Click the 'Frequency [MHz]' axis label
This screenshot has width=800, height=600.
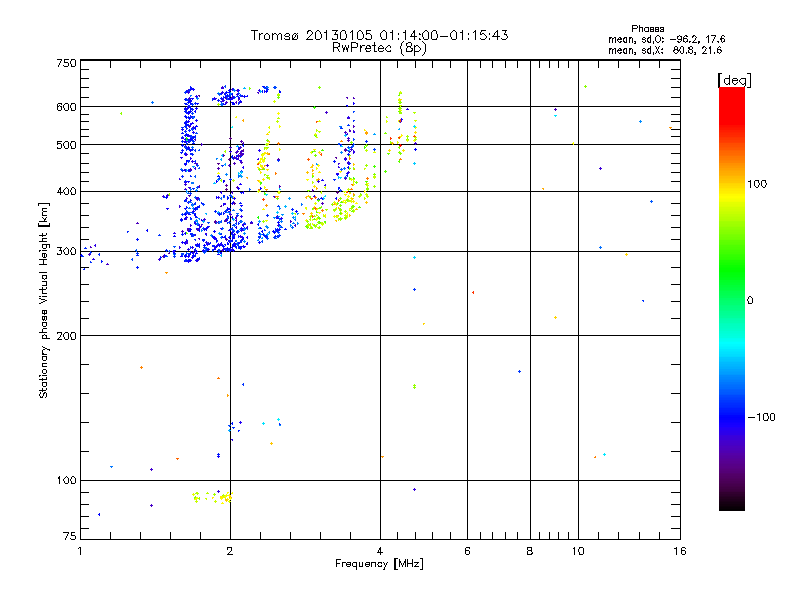tap(379, 564)
